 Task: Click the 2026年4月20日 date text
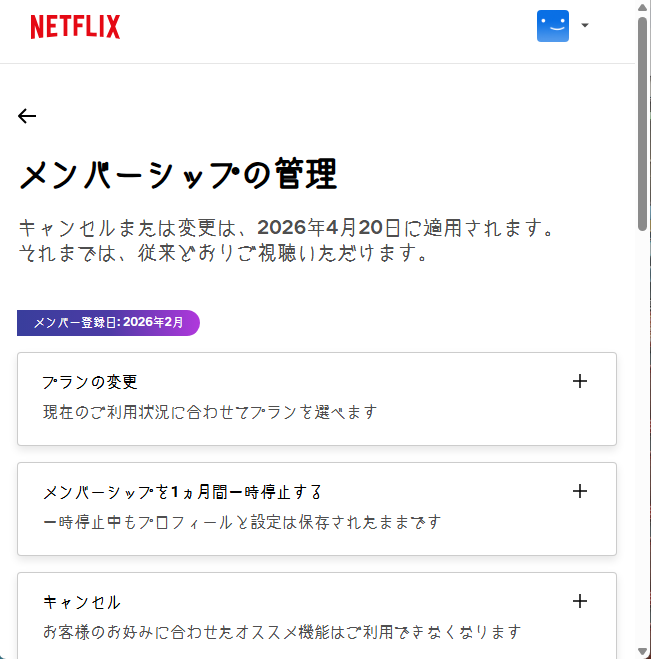click(330, 228)
